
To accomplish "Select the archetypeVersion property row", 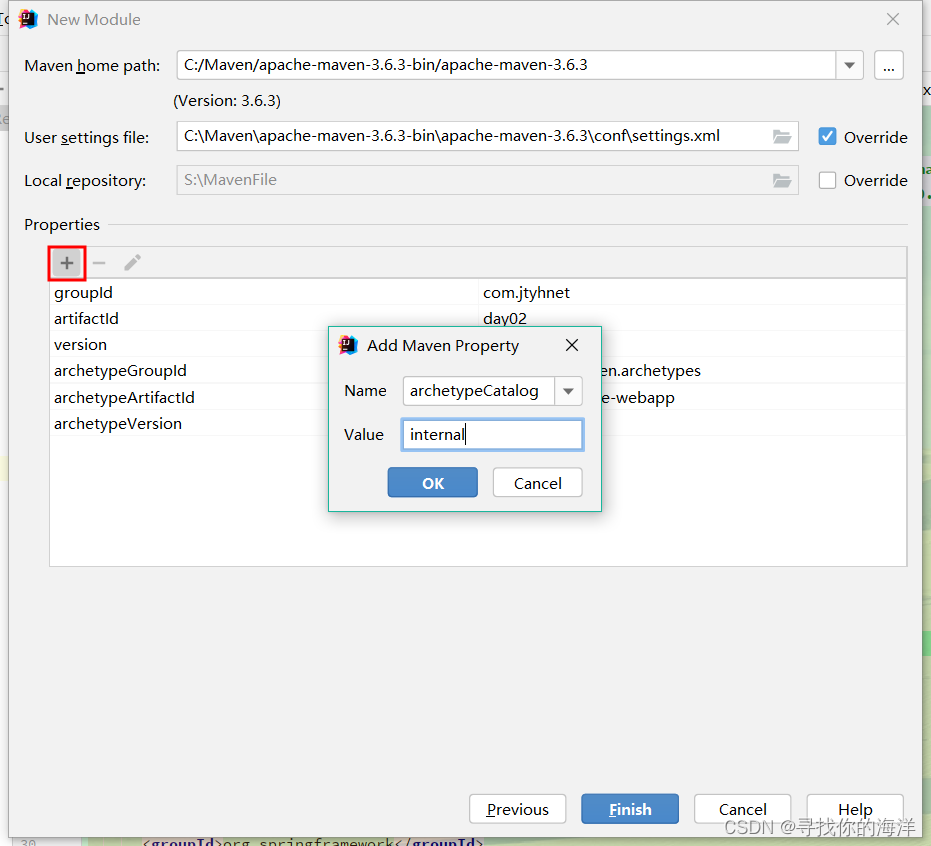I will point(478,423).
